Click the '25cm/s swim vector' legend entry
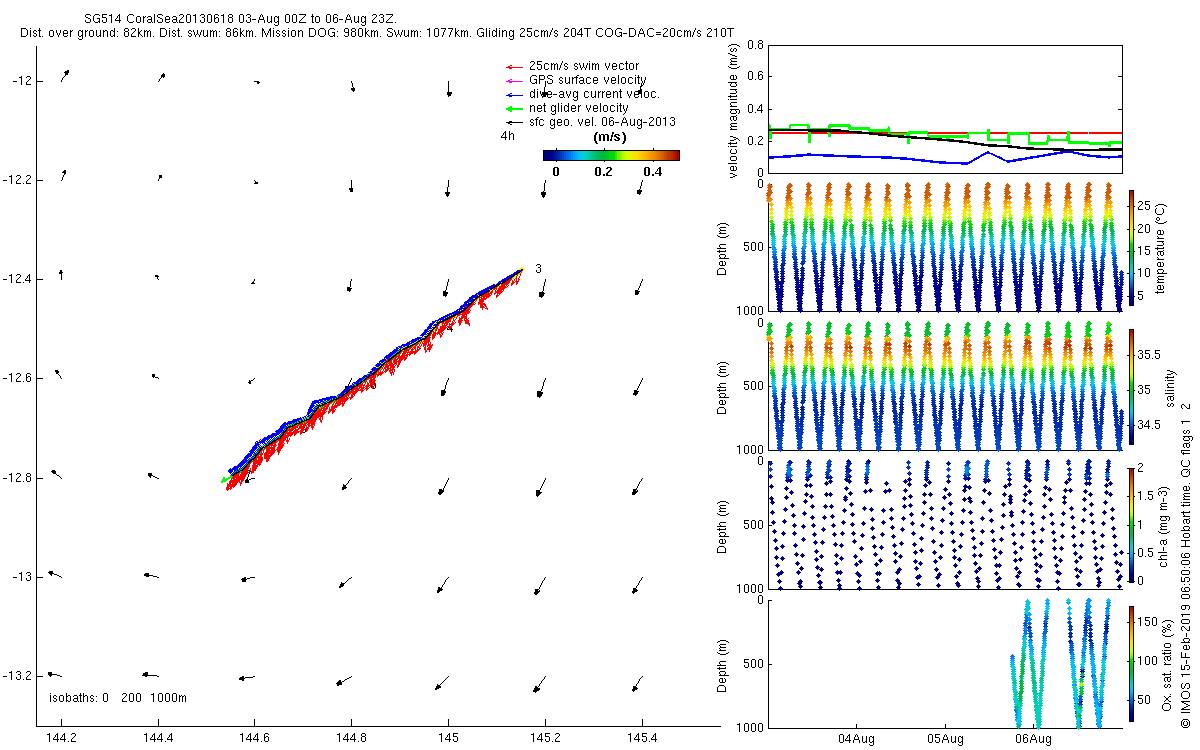This screenshot has height=750, width=1200. (x=583, y=66)
